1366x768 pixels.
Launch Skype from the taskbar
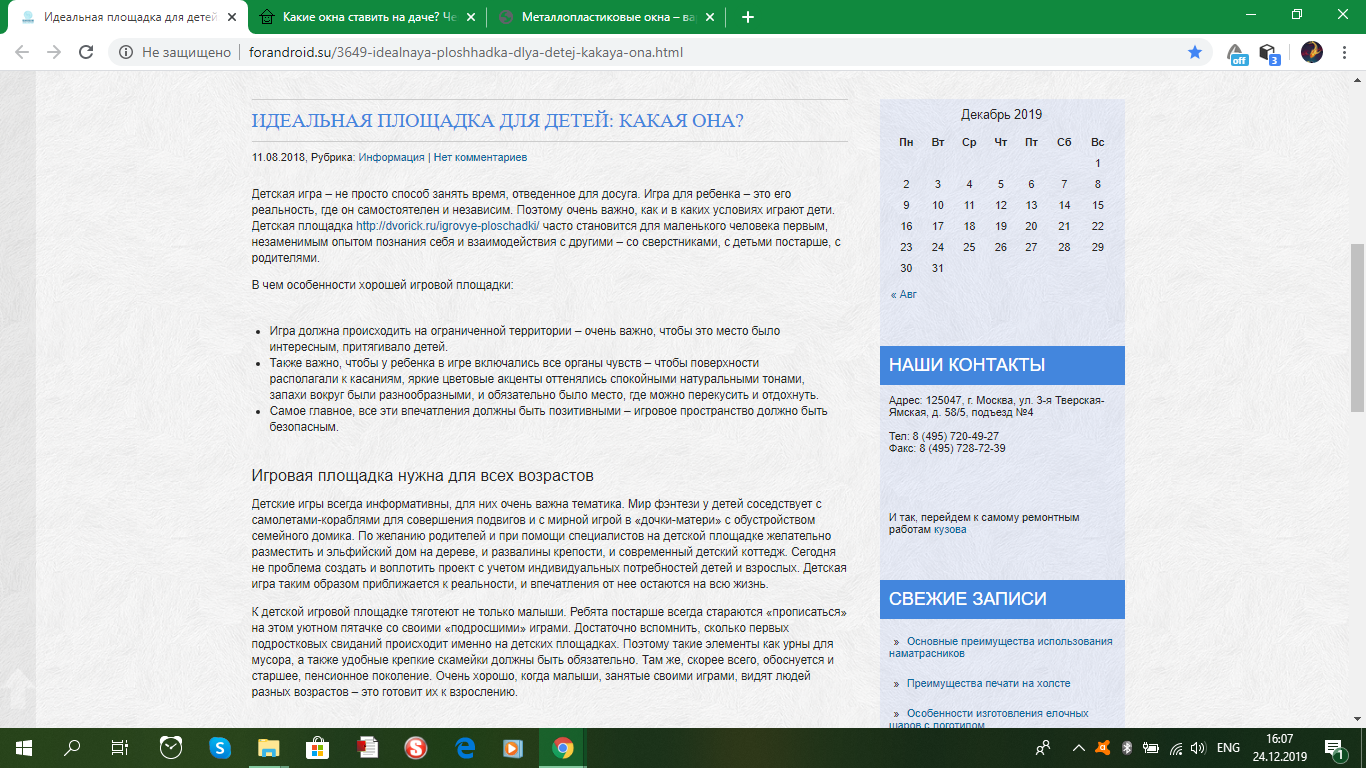point(220,747)
